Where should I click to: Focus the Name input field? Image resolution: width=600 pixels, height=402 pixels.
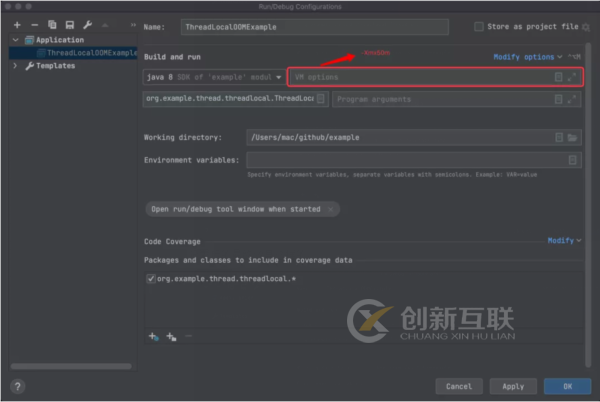point(315,27)
